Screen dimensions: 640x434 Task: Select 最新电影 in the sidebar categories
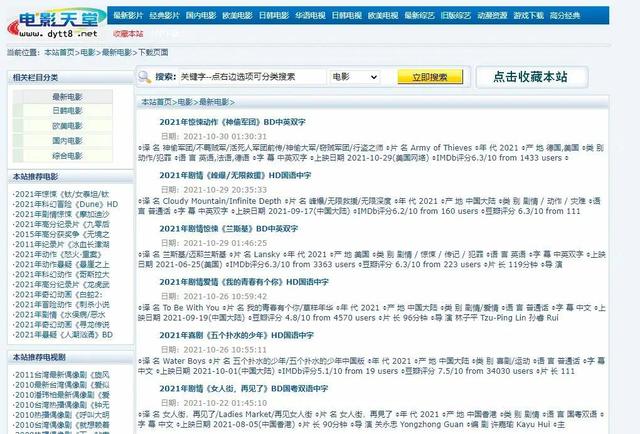(x=67, y=97)
